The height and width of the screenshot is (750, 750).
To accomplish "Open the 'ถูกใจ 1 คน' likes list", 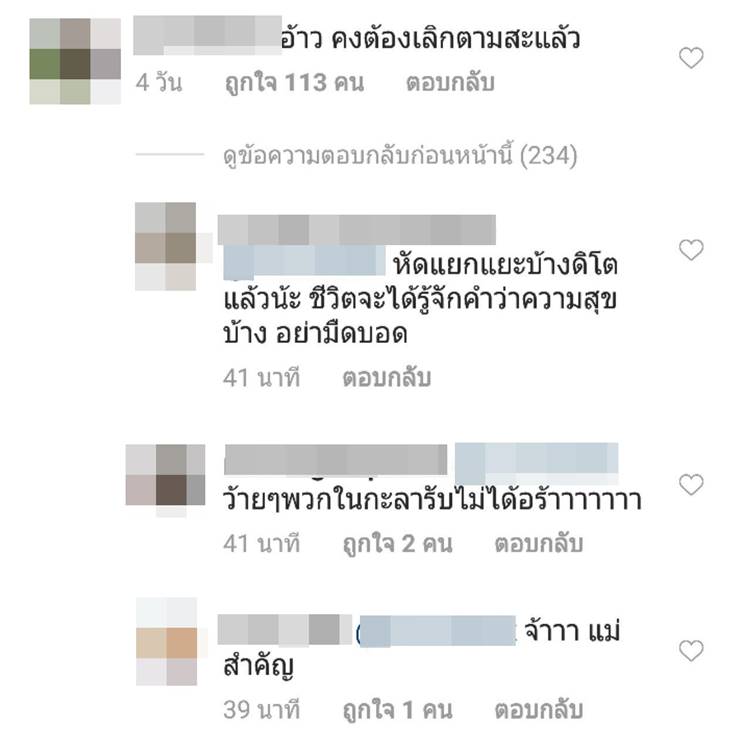I will click(x=397, y=709).
